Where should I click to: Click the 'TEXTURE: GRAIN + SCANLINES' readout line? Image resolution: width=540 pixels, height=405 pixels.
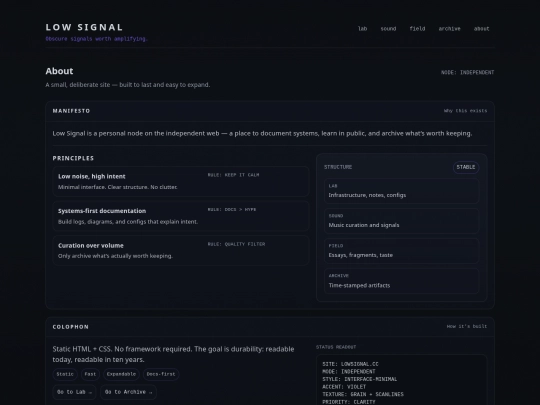[x=363, y=394]
